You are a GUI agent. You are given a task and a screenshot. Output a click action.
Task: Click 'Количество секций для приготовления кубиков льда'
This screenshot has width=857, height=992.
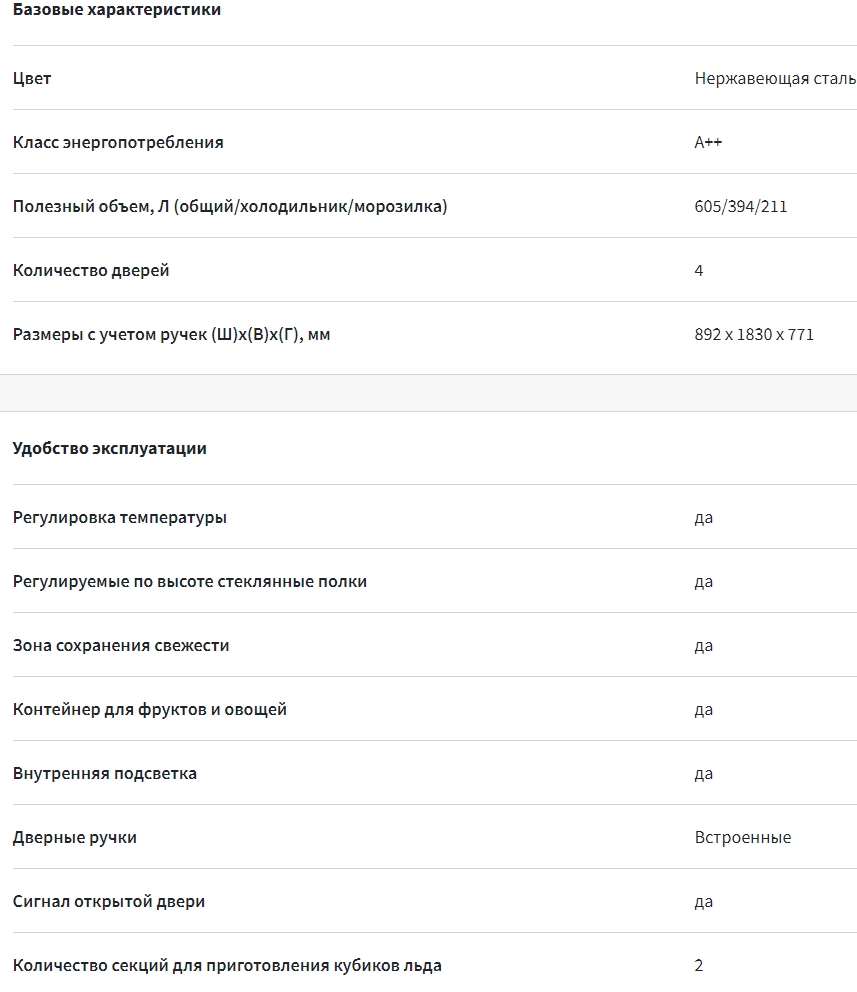click(227, 965)
